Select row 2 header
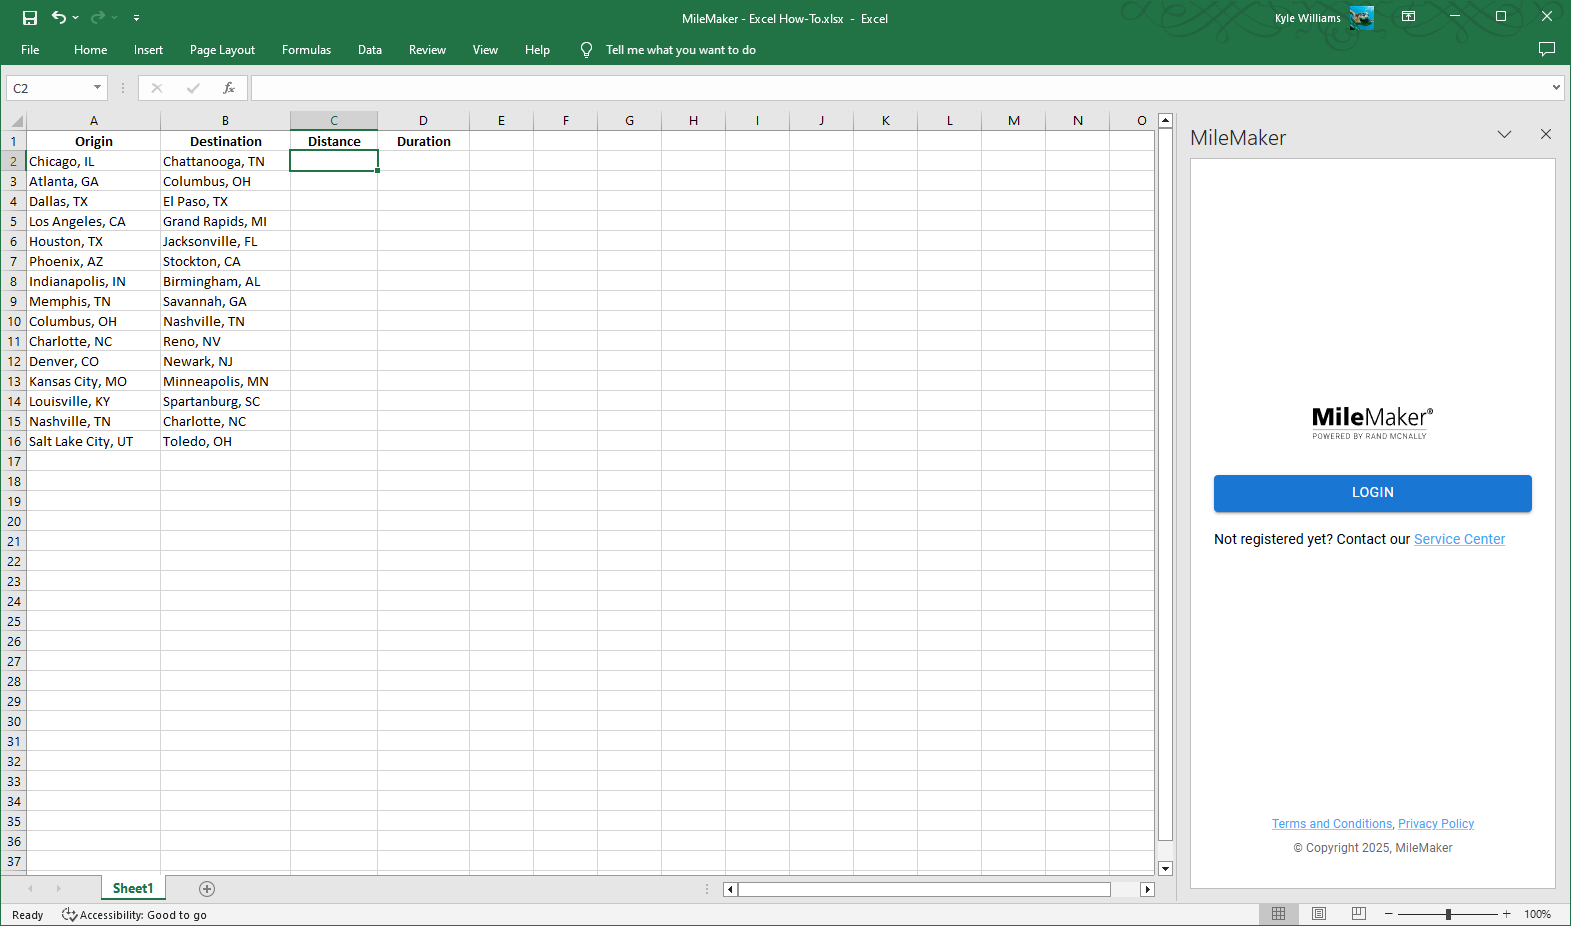The height and width of the screenshot is (926, 1571). click(14, 161)
